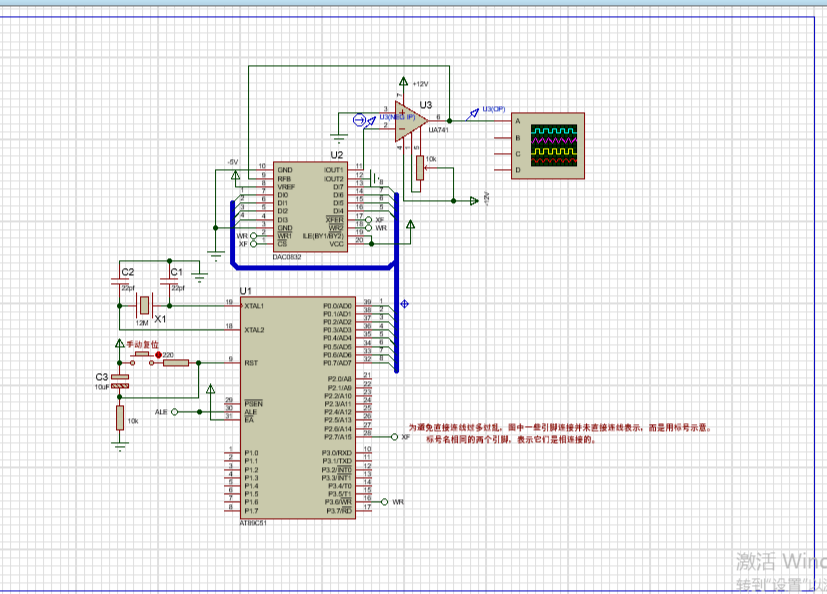
Task: Click the VREF pin label
Action: pos(286,187)
